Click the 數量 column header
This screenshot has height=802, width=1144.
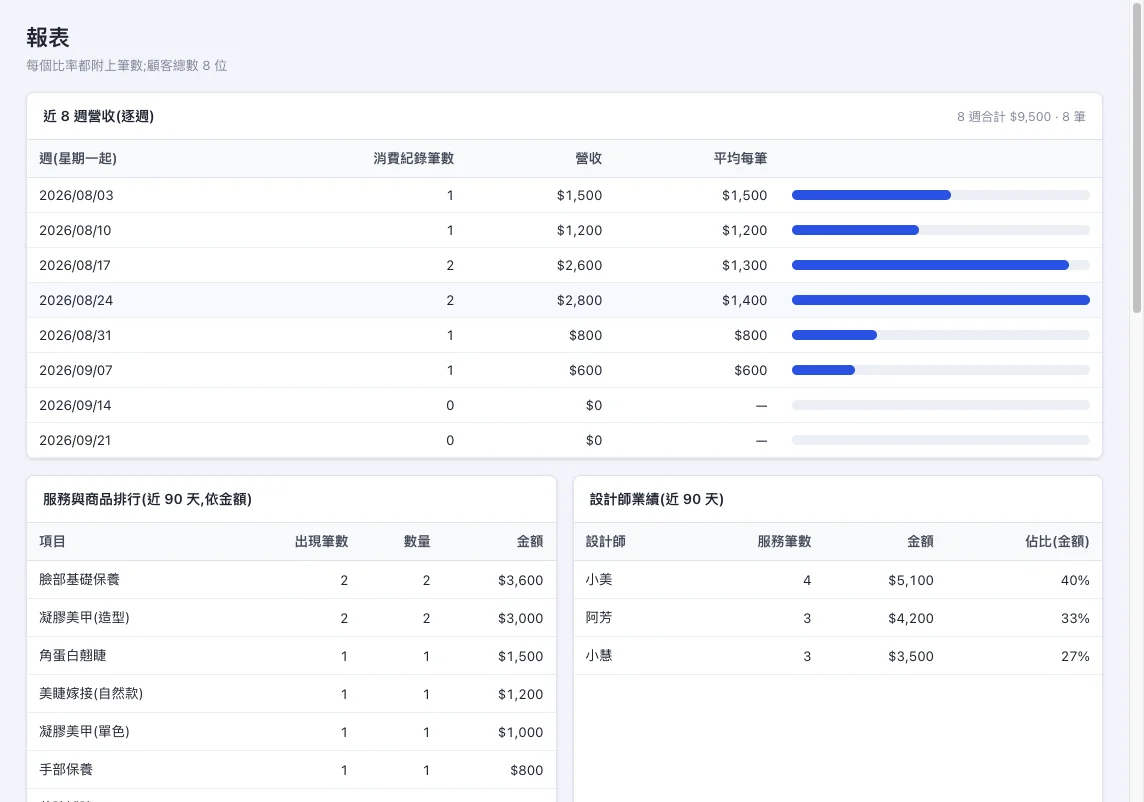(417, 541)
